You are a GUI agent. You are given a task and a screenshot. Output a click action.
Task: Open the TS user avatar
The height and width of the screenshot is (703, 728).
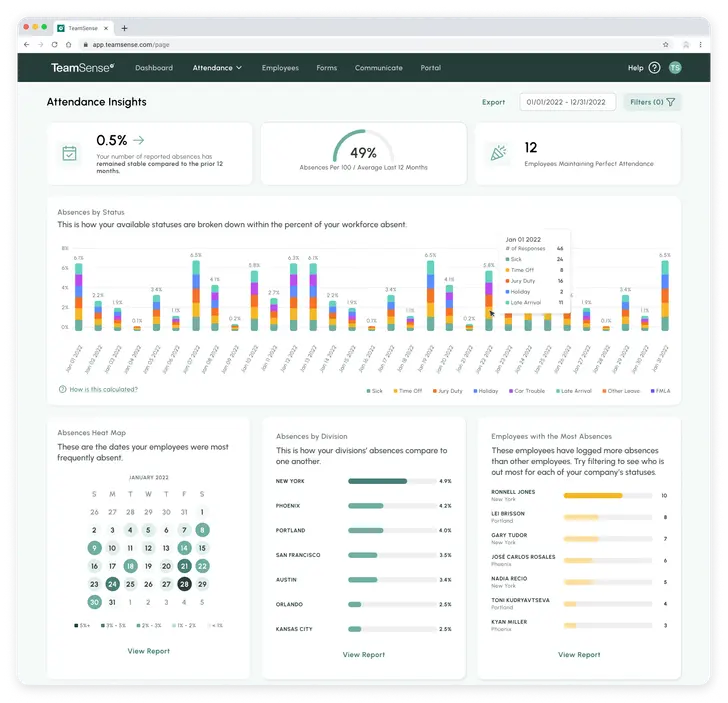675,68
